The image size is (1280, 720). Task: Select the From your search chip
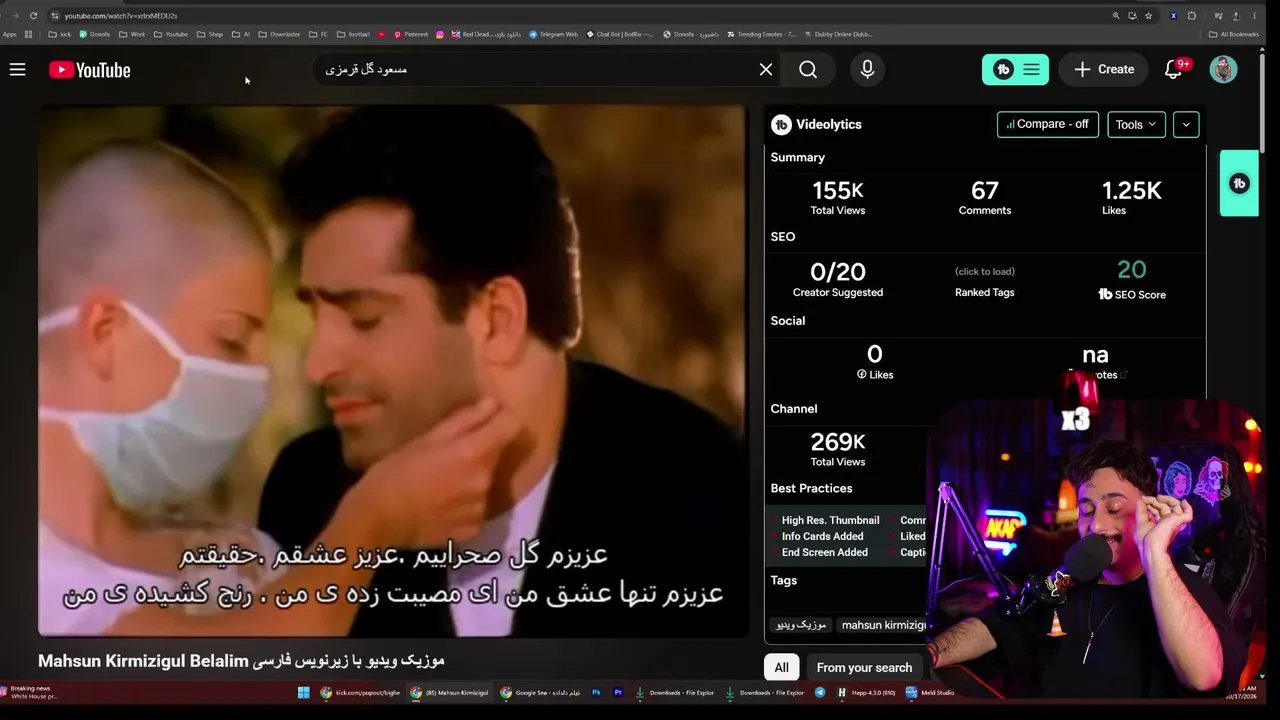tap(864, 667)
